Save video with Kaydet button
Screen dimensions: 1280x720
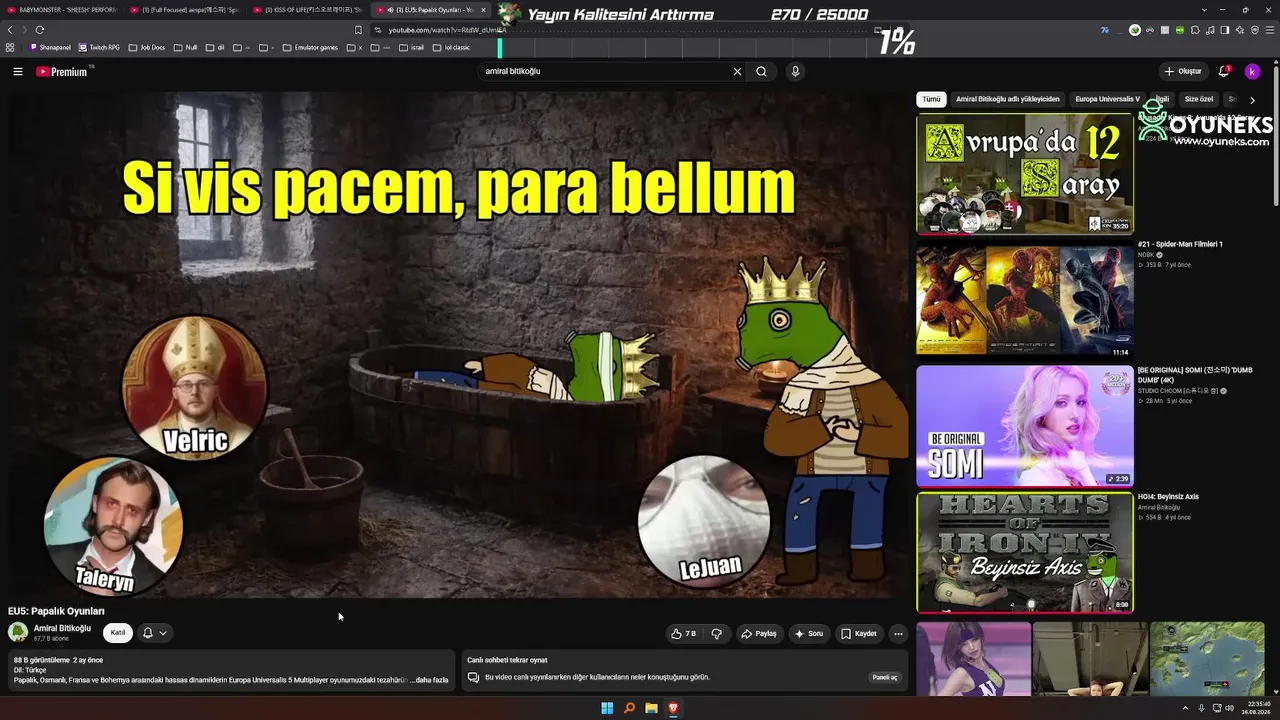coord(859,633)
